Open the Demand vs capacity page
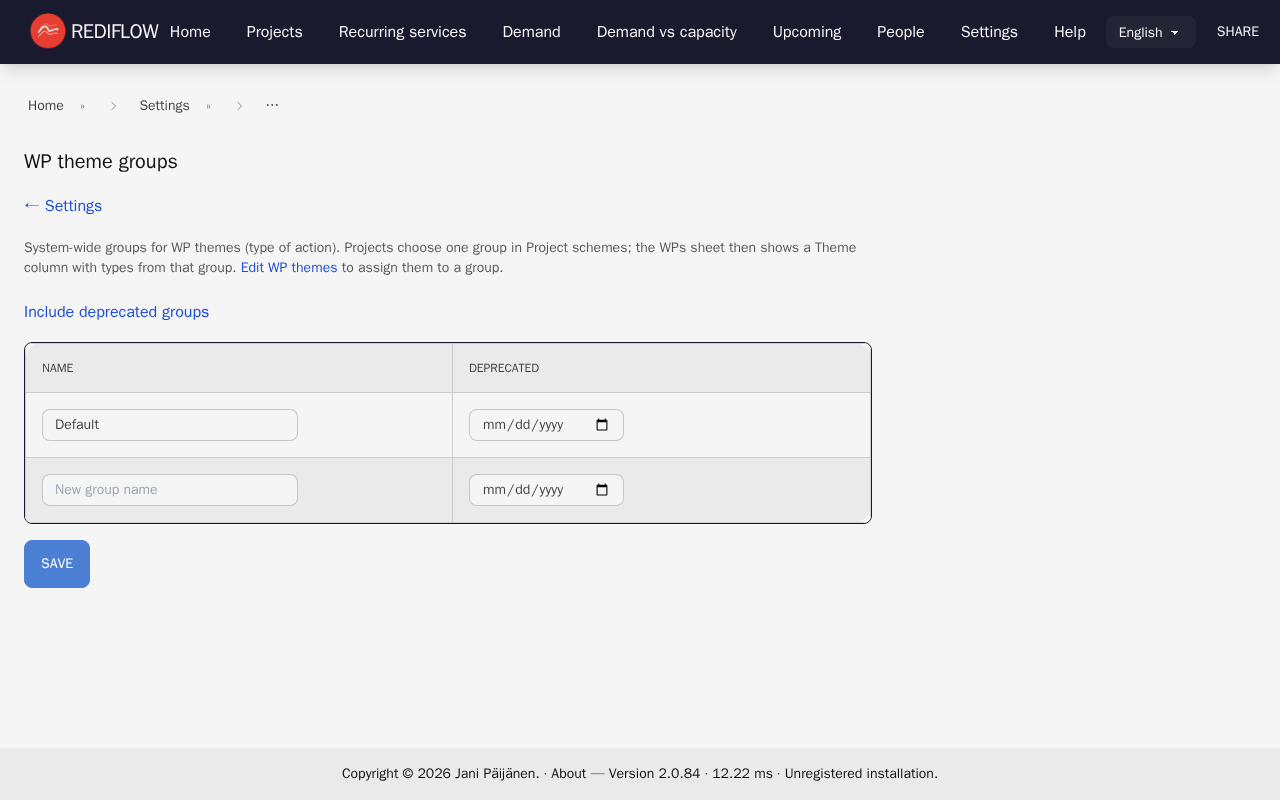Image resolution: width=1280 pixels, height=800 pixels. 666,31
